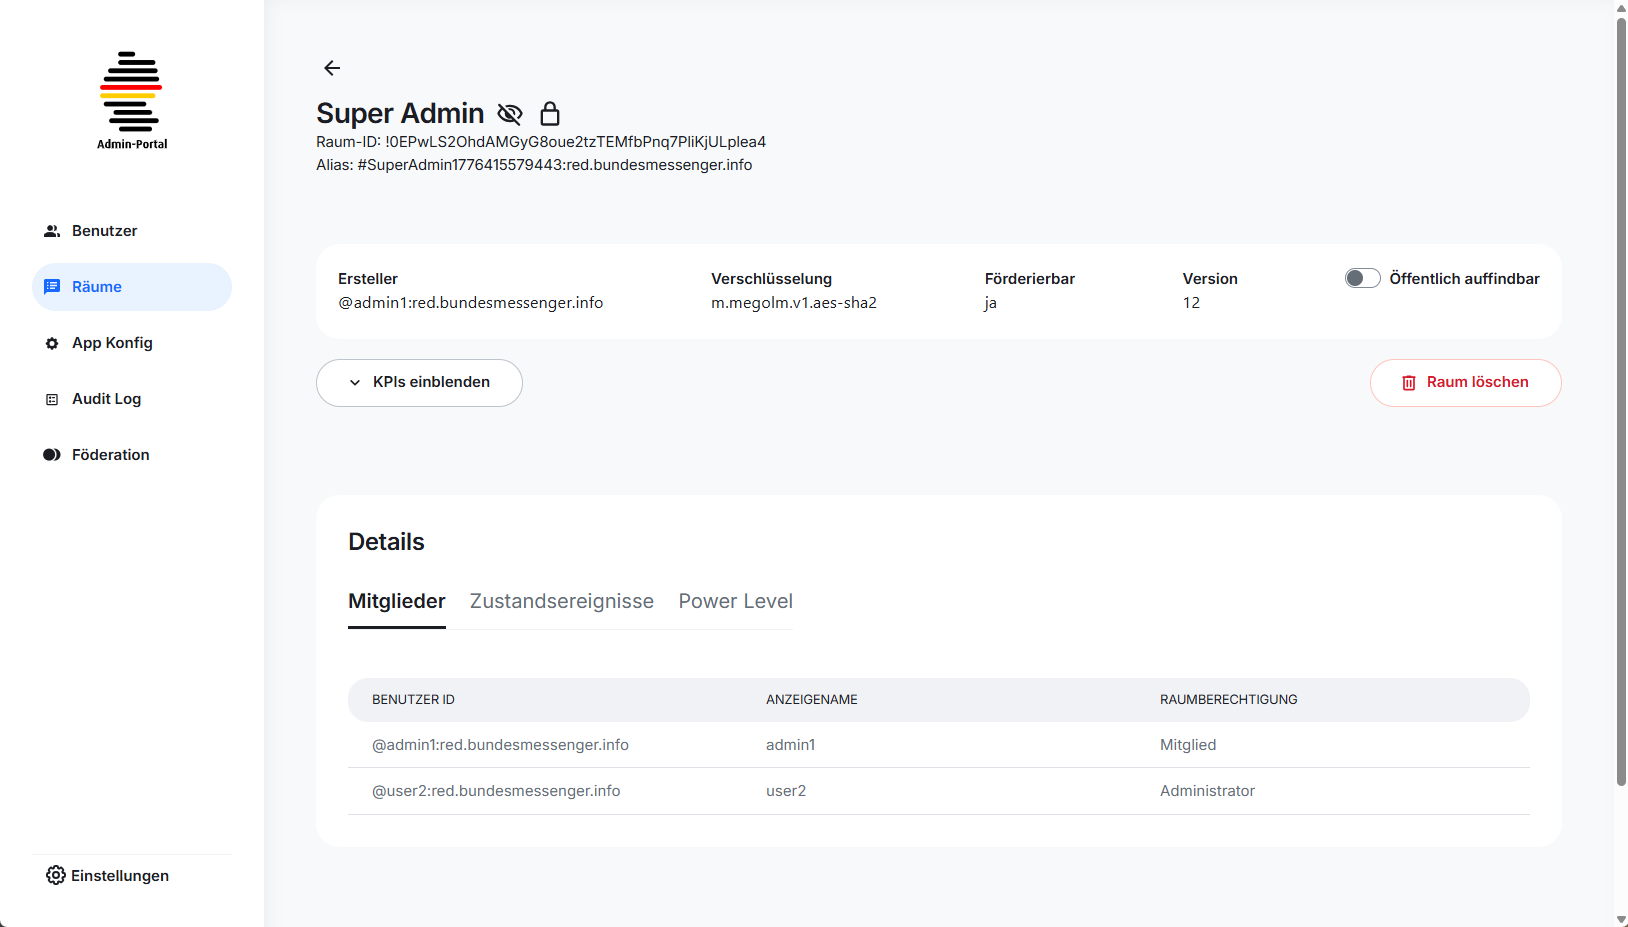Click the back arrow icon
Viewport: 1628px width, 927px height.
click(x=332, y=68)
